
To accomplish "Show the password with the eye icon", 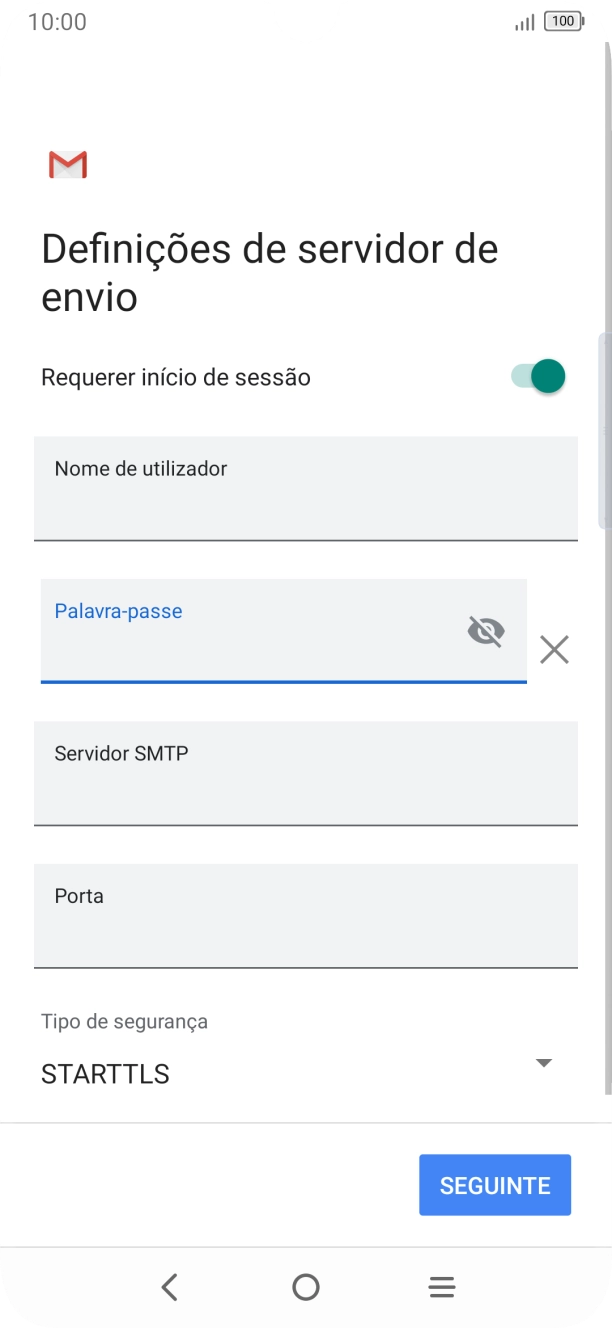I will [486, 631].
